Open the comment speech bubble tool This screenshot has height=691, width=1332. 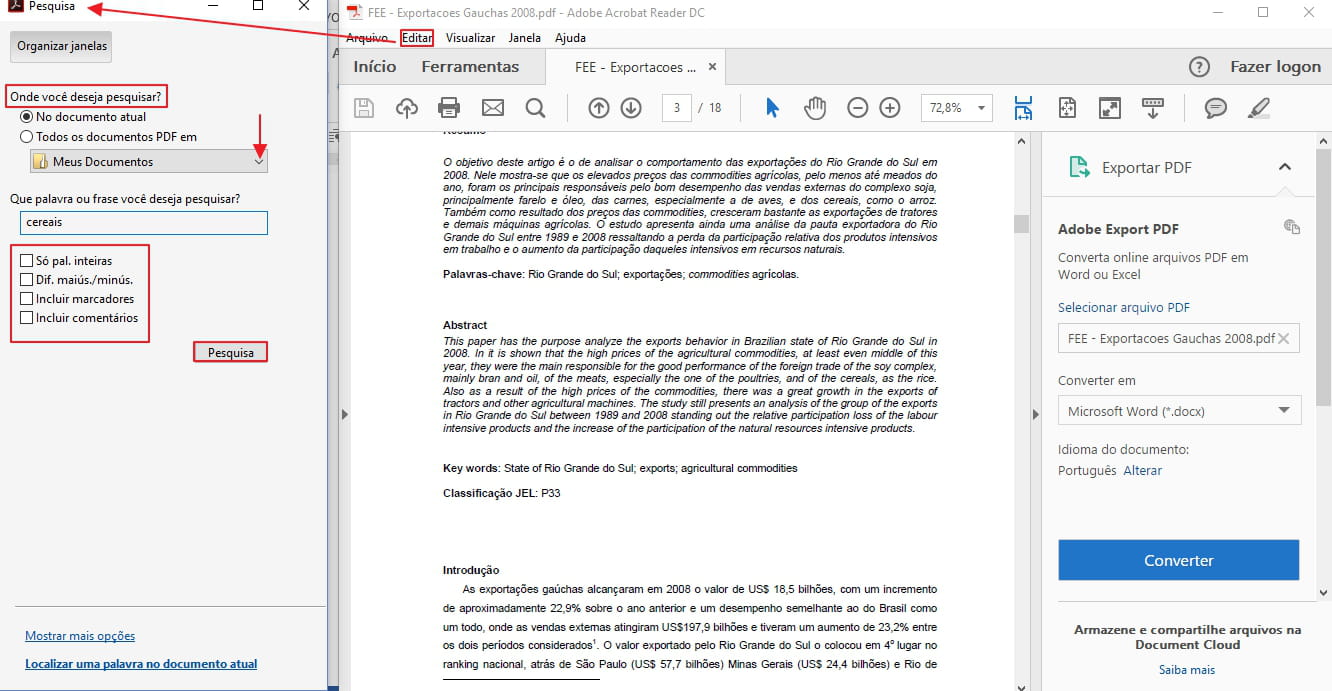[1214, 107]
